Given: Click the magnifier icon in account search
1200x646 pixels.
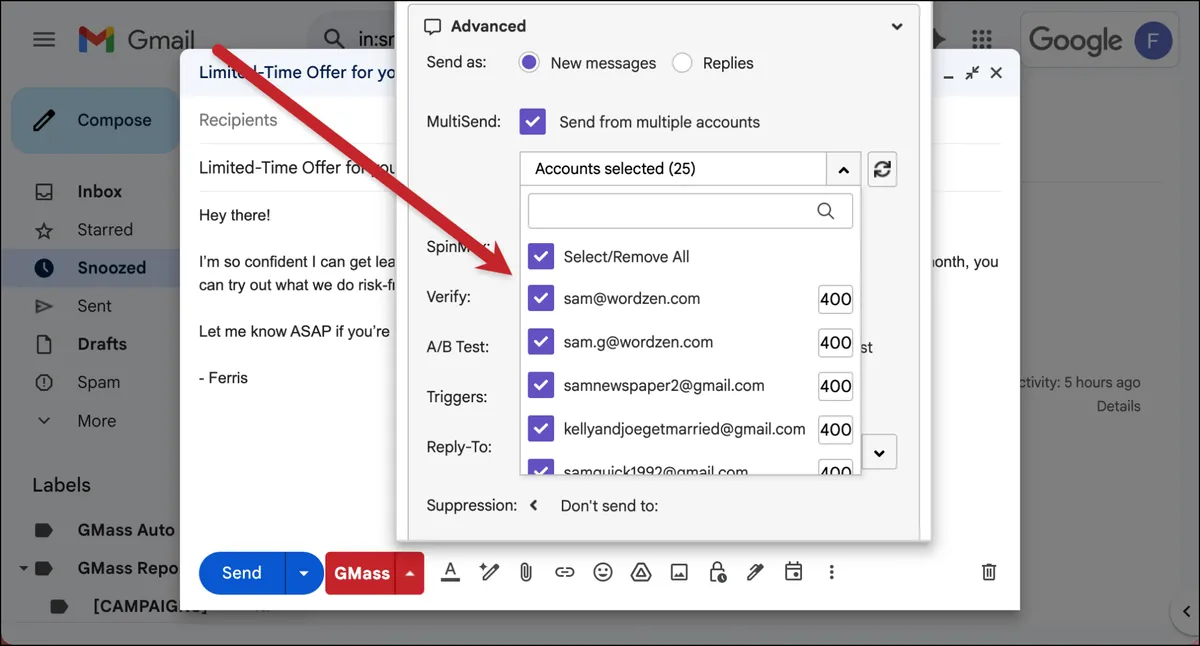Looking at the screenshot, I should click(x=826, y=211).
